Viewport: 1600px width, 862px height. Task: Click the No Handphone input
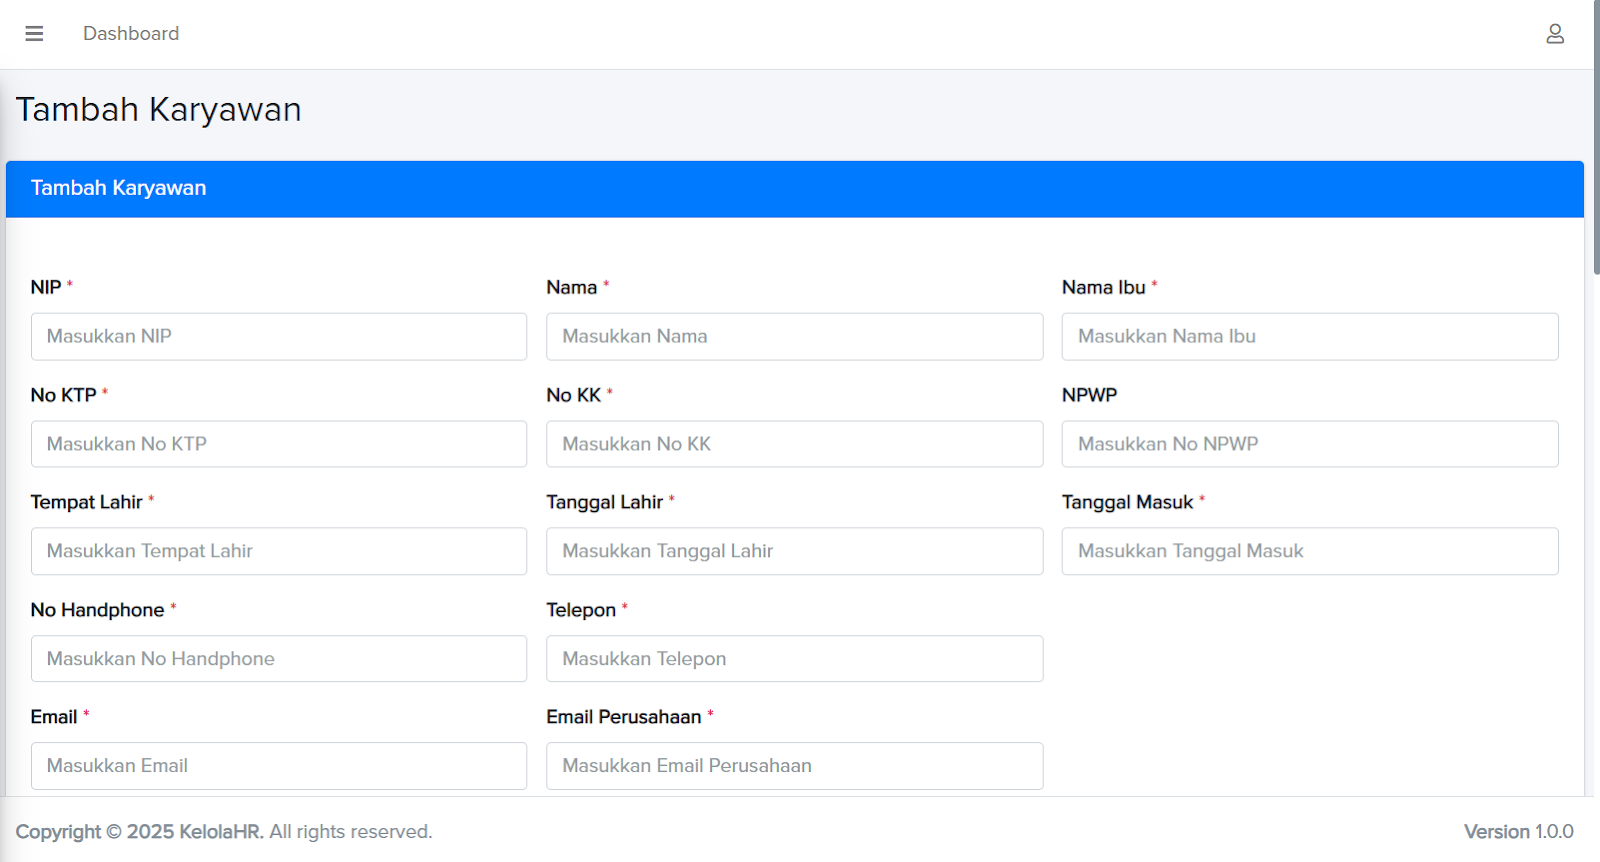click(278, 659)
